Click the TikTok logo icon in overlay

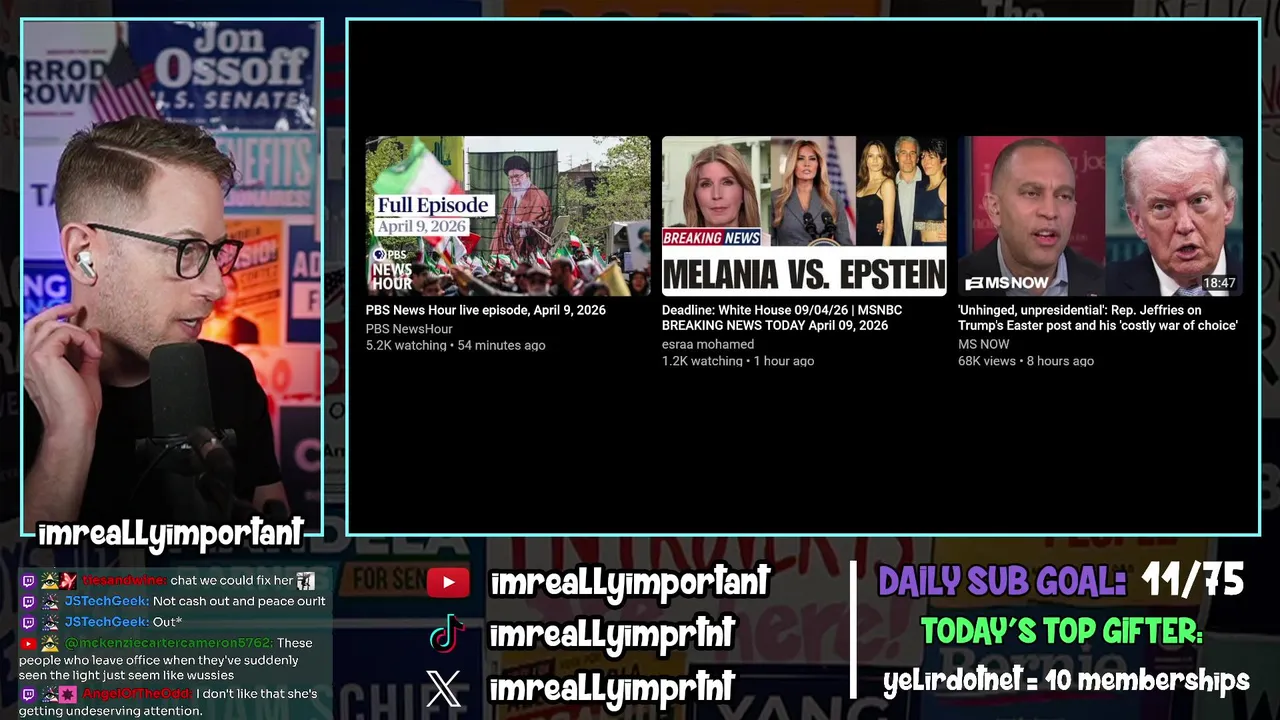click(x=447, y=634)
